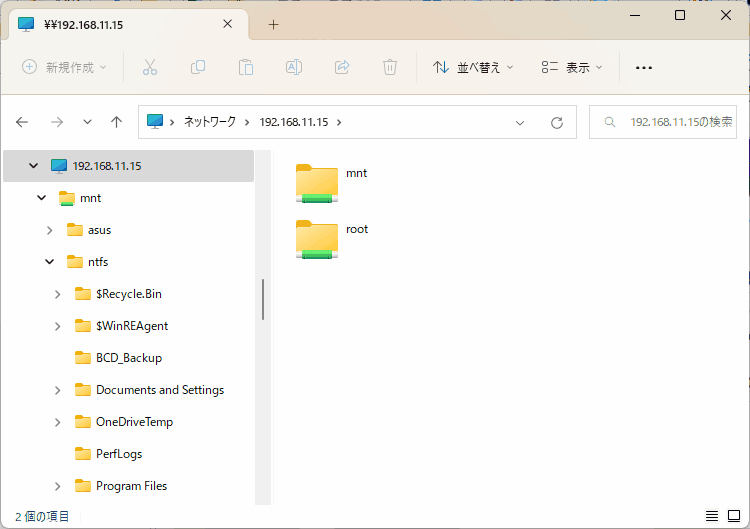Open the three-dot See more menu
This screenshot has height=529, width=750.
click(x=643, y=68)
